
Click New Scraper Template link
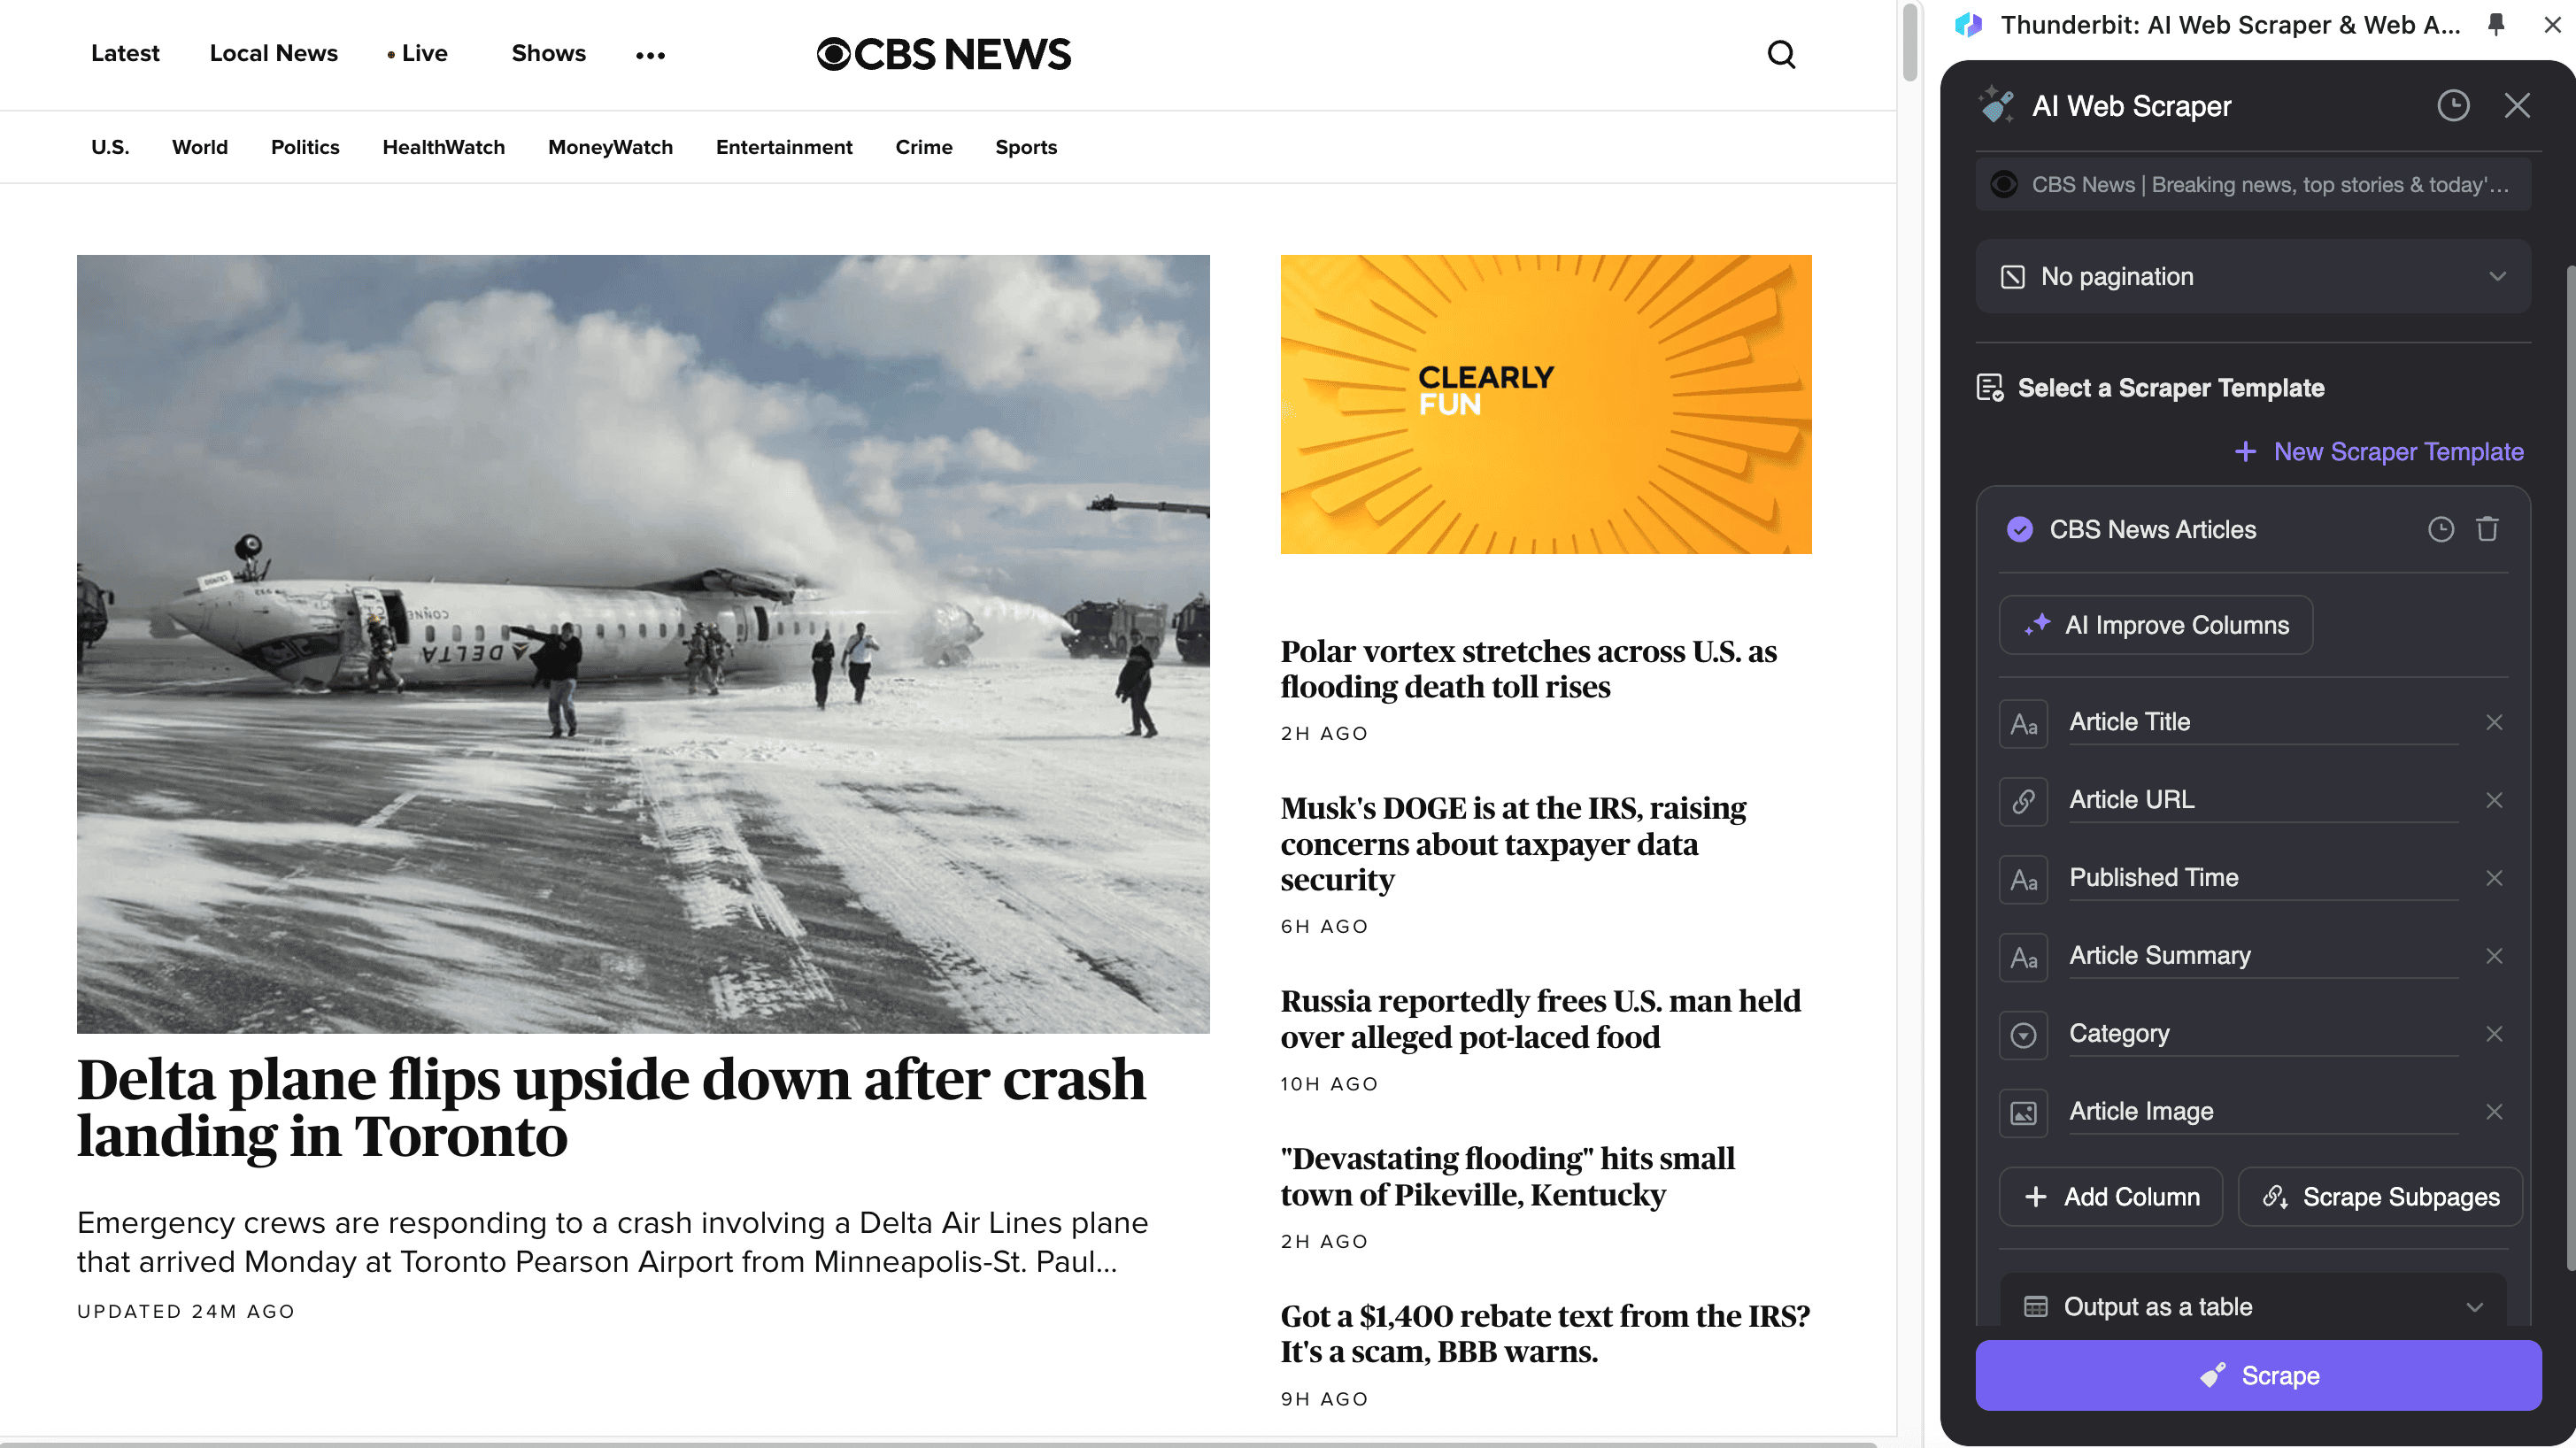(2379, 452)
